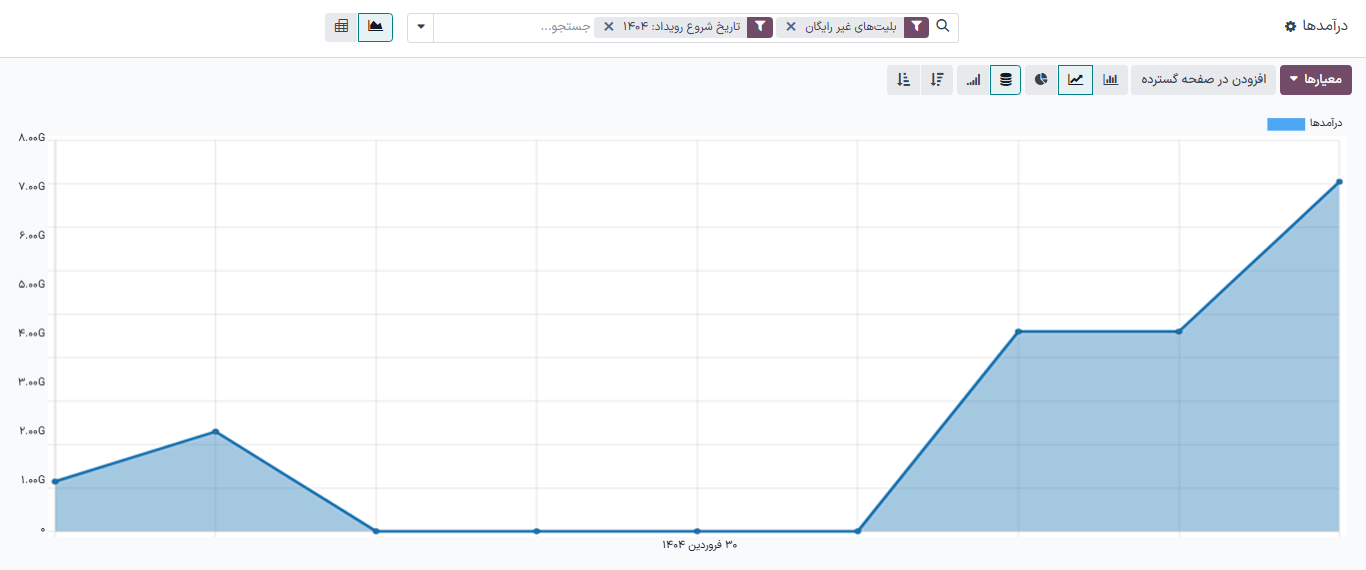Open the gear menu beside درآمدها title

[x=1291, y=26]
